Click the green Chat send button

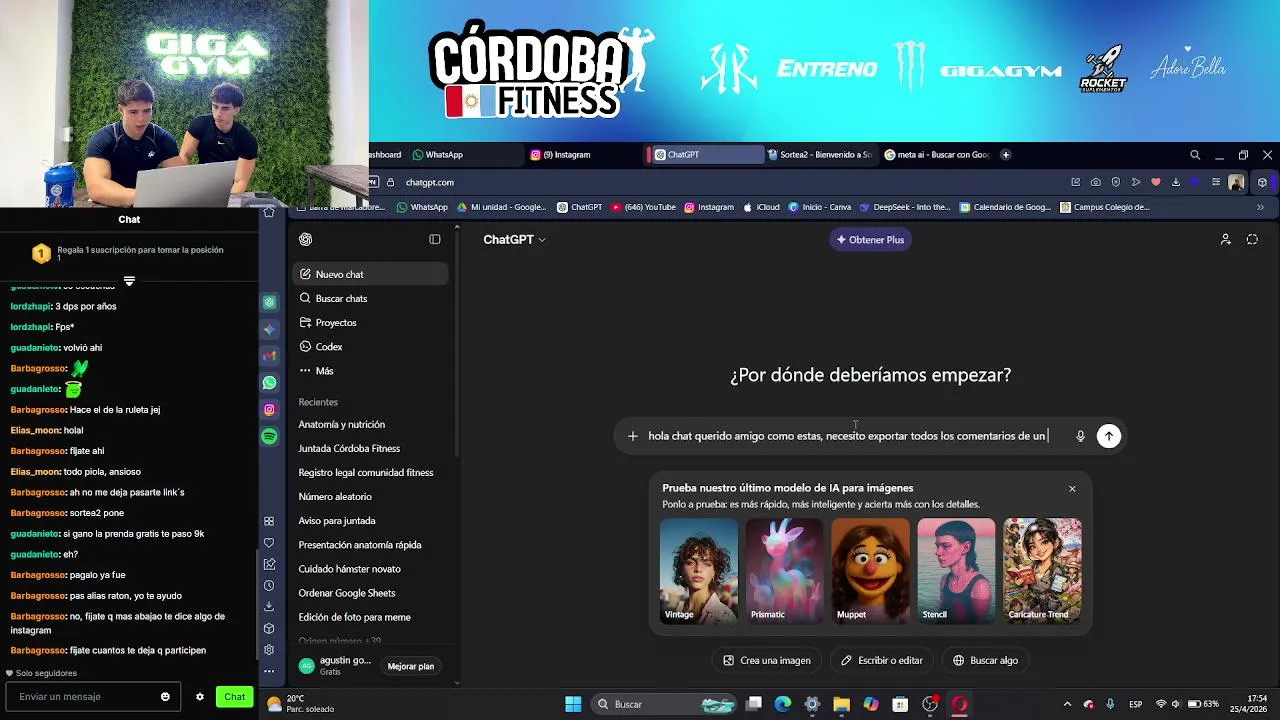235,697
